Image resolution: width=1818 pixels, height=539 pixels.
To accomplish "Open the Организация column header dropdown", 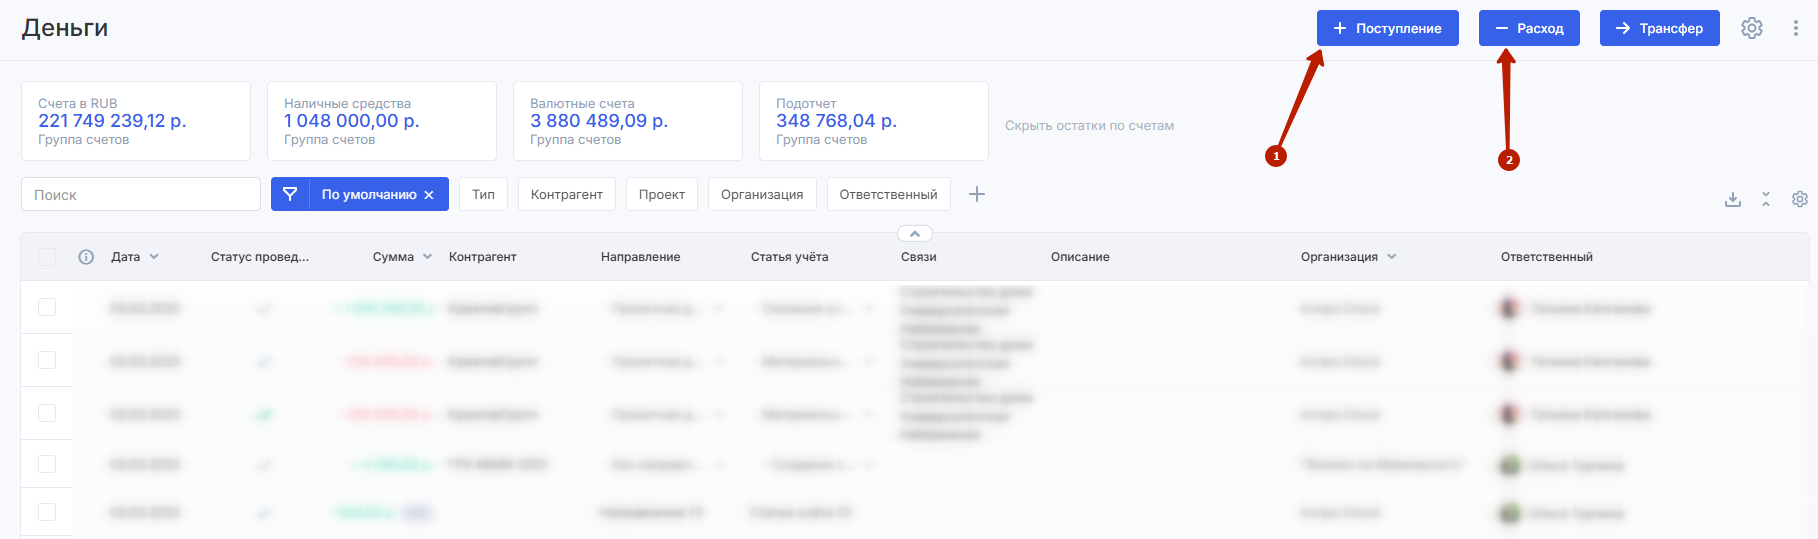I will click(x=1391, y=257).
